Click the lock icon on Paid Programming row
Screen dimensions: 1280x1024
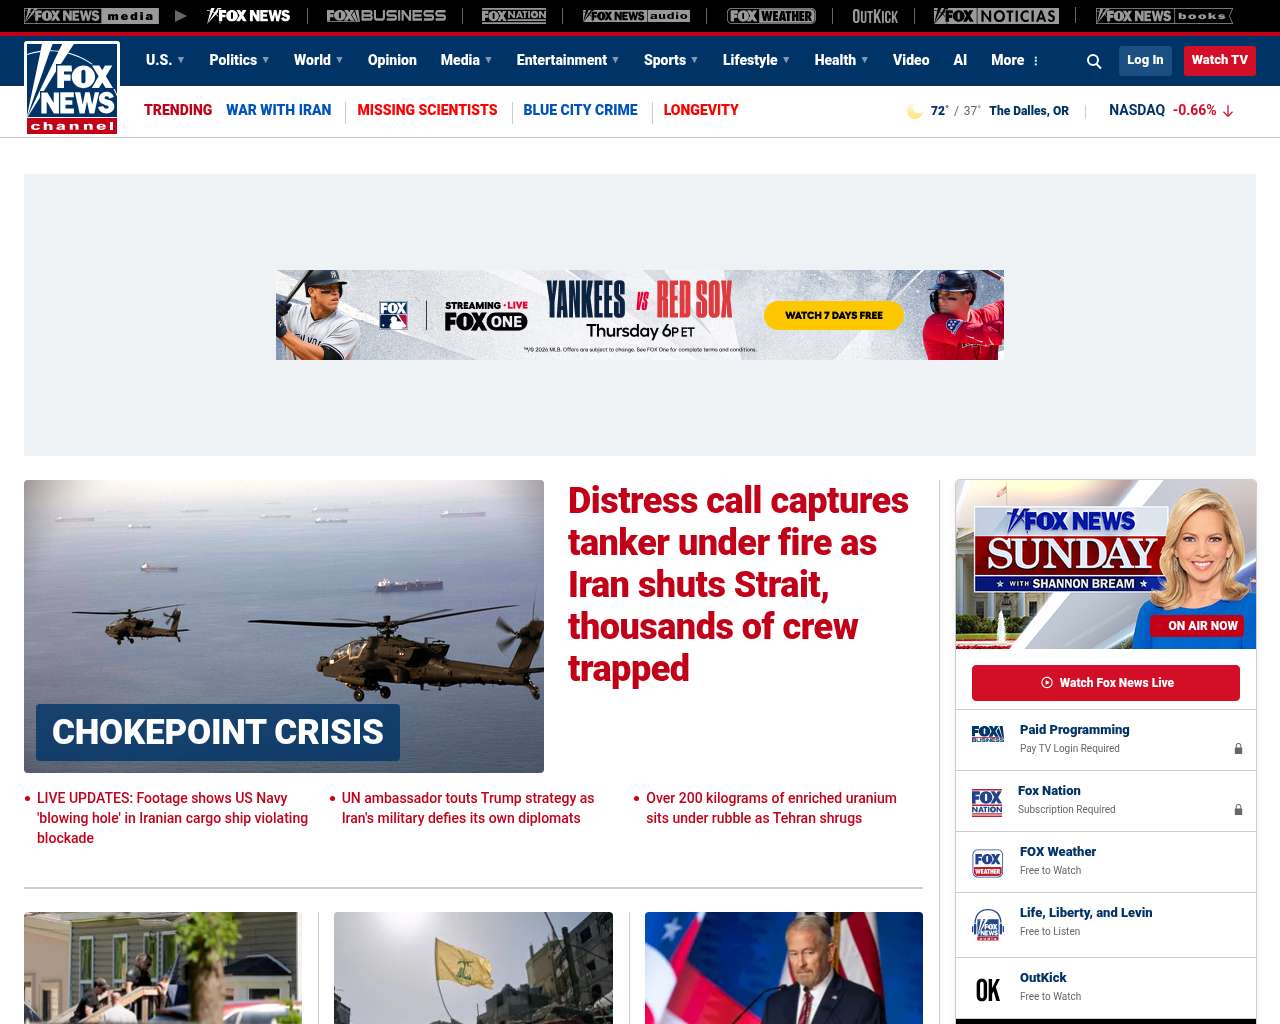click(x=1238, y=749)
